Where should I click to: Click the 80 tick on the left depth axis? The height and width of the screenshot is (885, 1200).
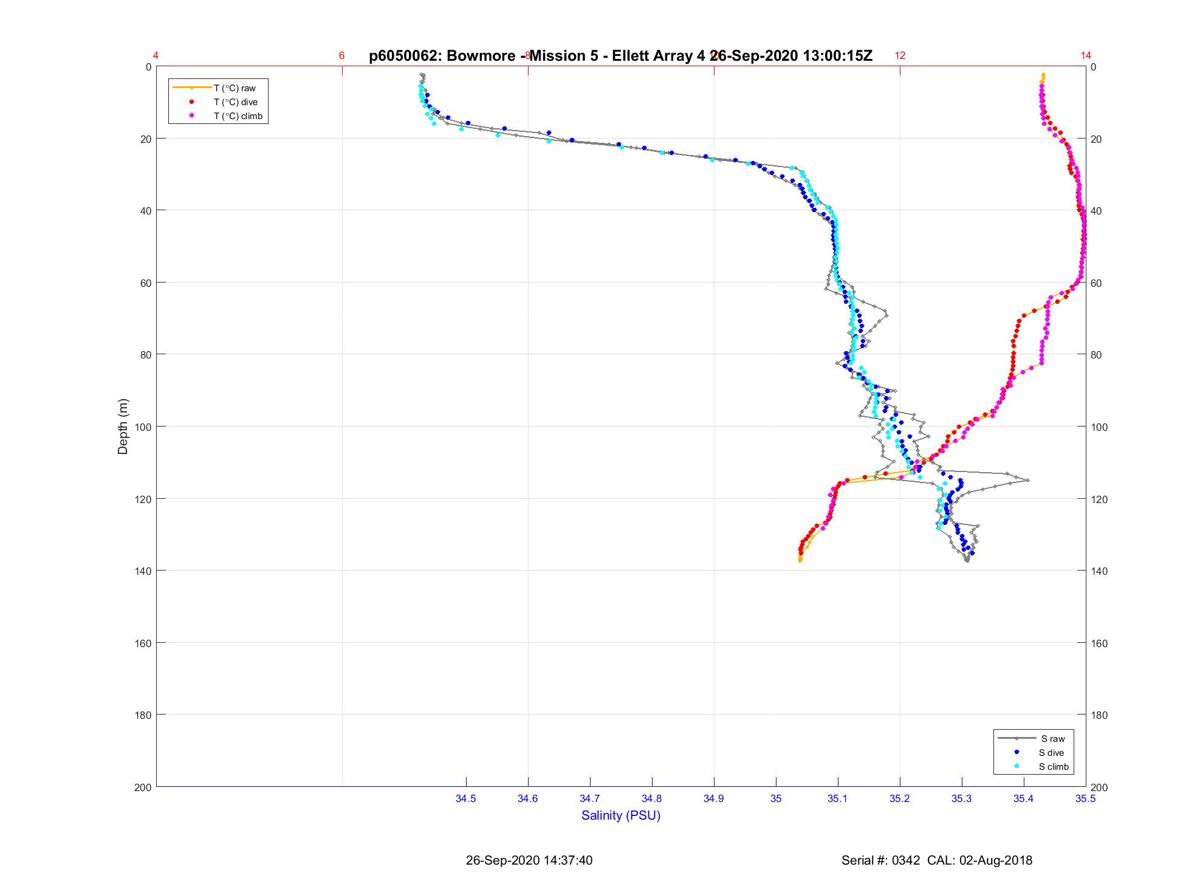(x=145, y=355)
